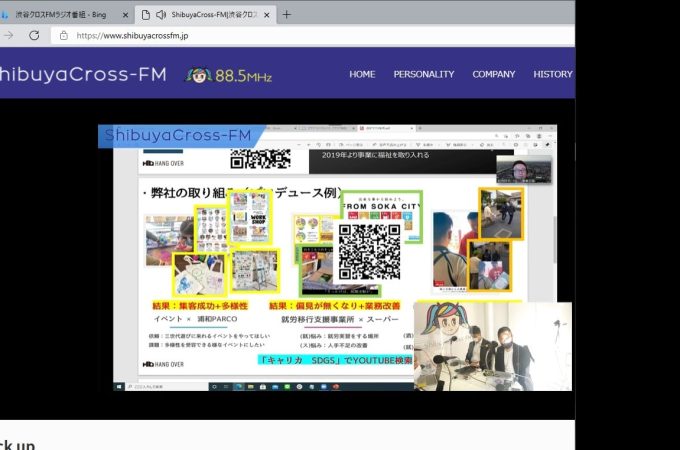The image size is (680, 450).
Task: Close the ShibuyaCross-FM tab
Action: (x=264, y=15)
